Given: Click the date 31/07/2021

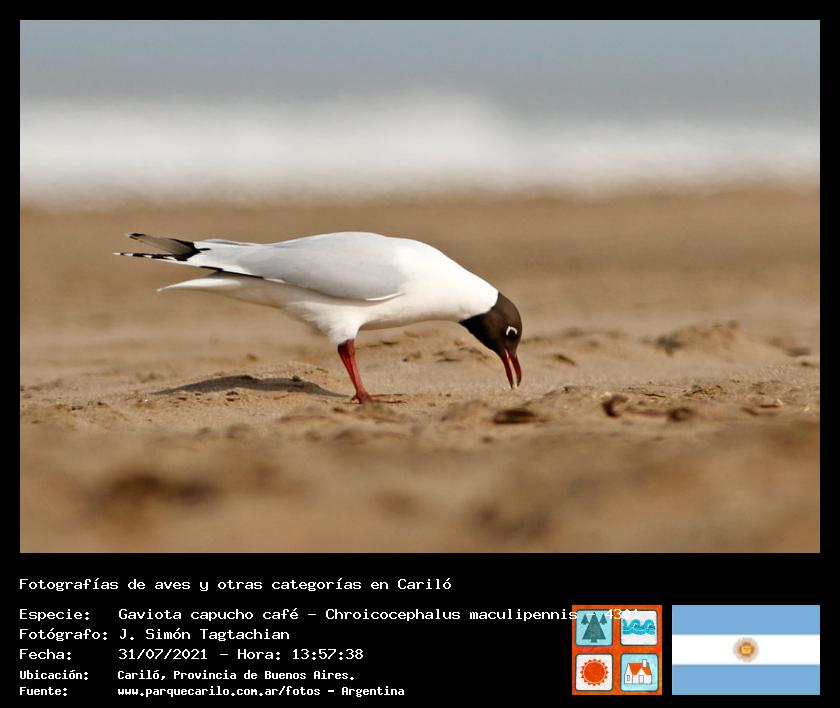Looking at the screenshot, I should point(163,654).
